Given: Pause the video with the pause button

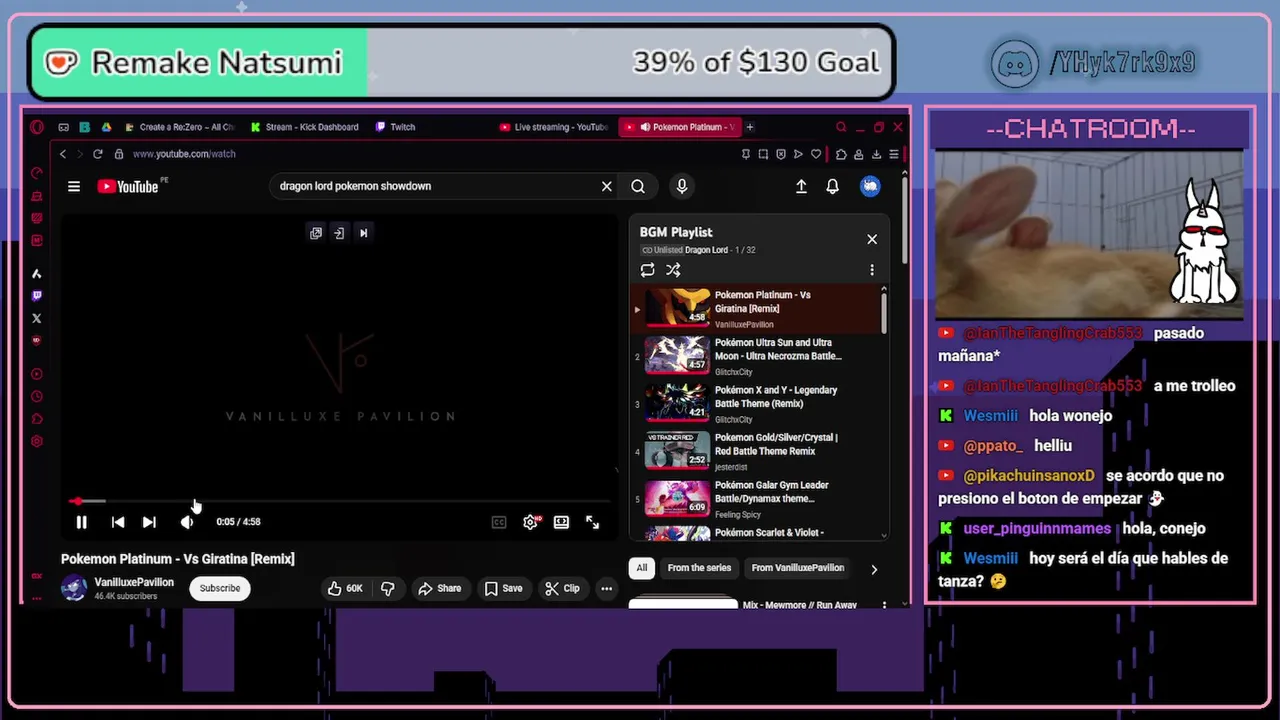Looking at the screenshot, I should tap(81, 522).
